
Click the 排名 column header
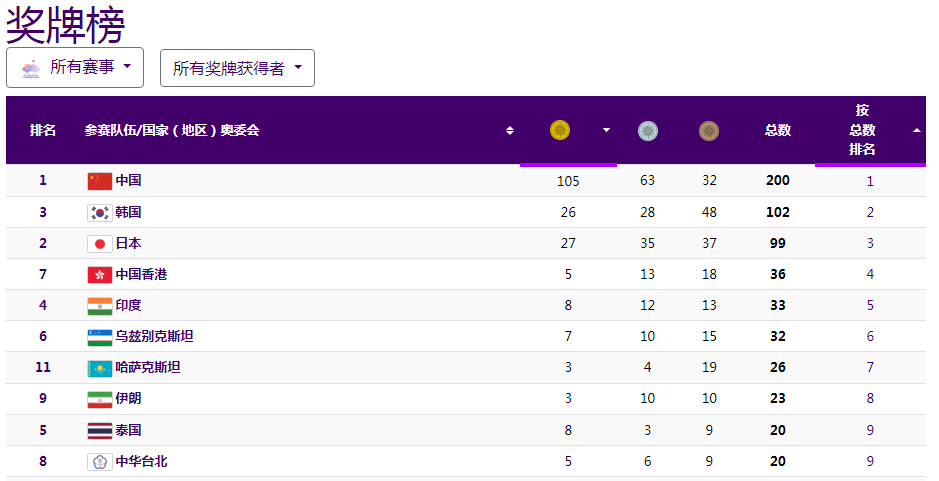[x=43, y=130]
